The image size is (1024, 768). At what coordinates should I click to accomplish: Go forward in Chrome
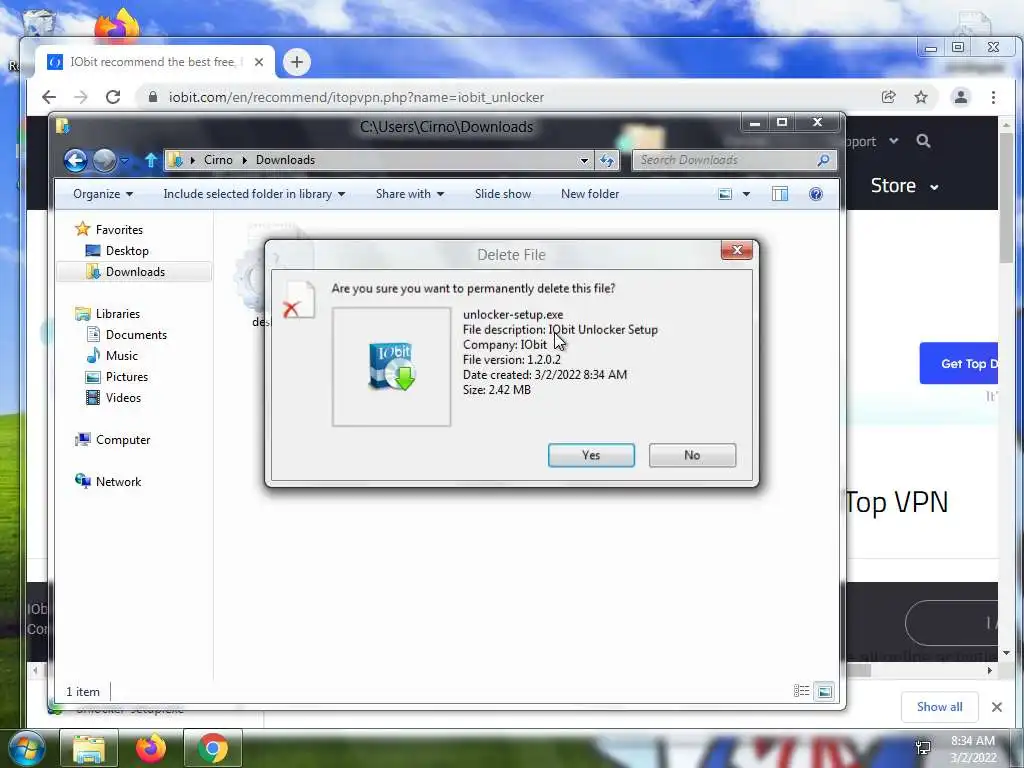[80, 97]
